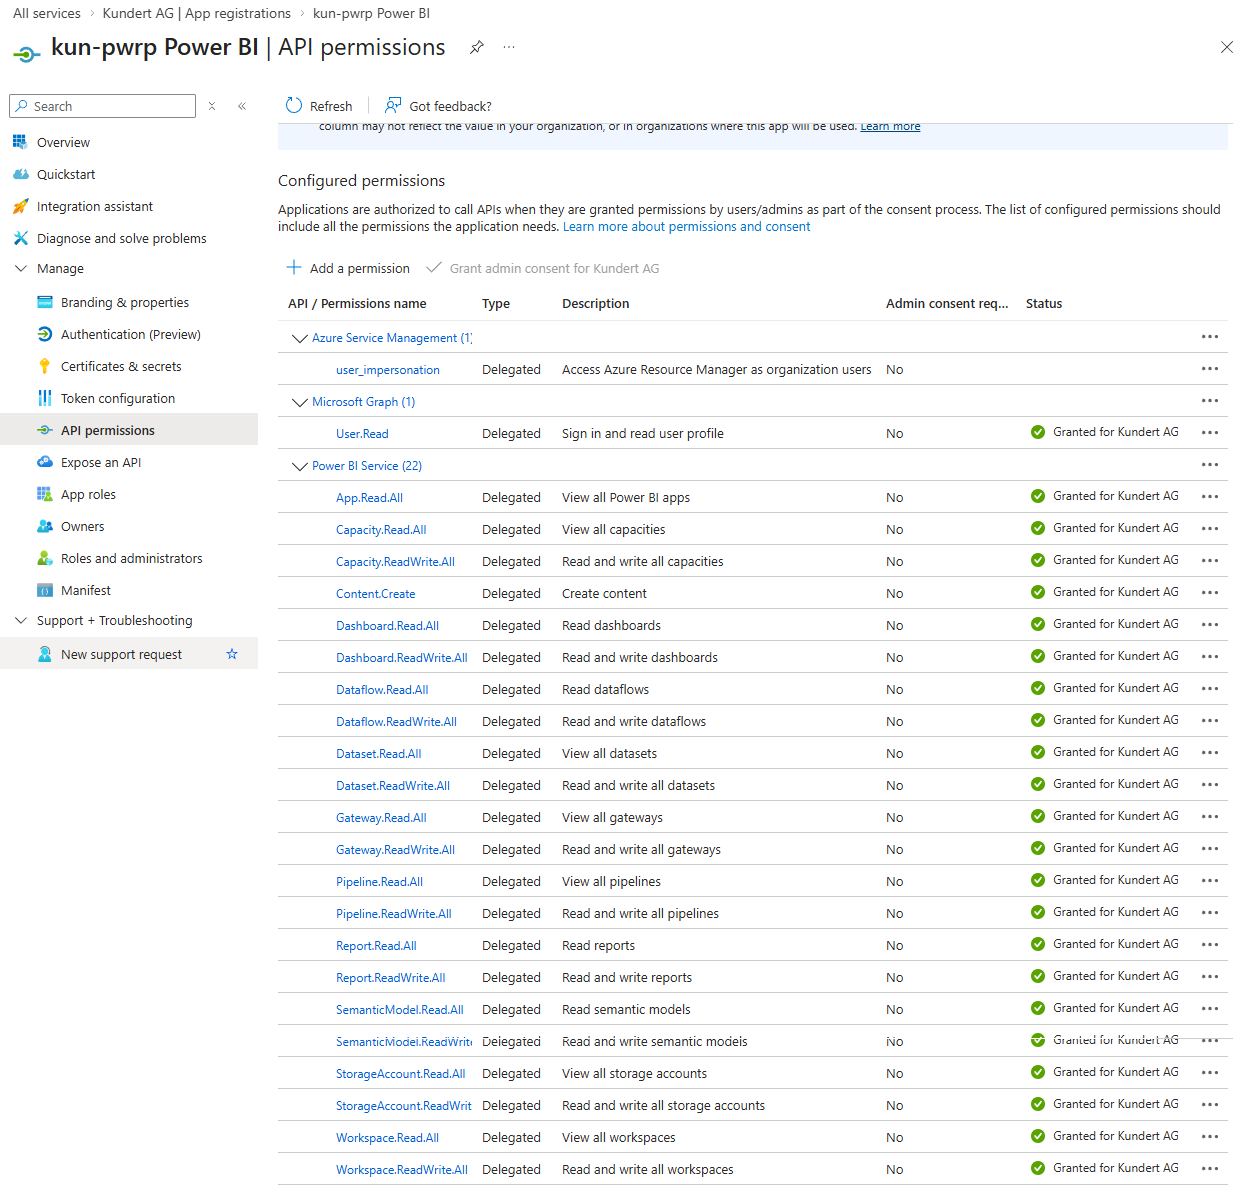Open the Dataset.Read.All permission
Screen dimensions: 1233x1202
(x=378, y=754)
